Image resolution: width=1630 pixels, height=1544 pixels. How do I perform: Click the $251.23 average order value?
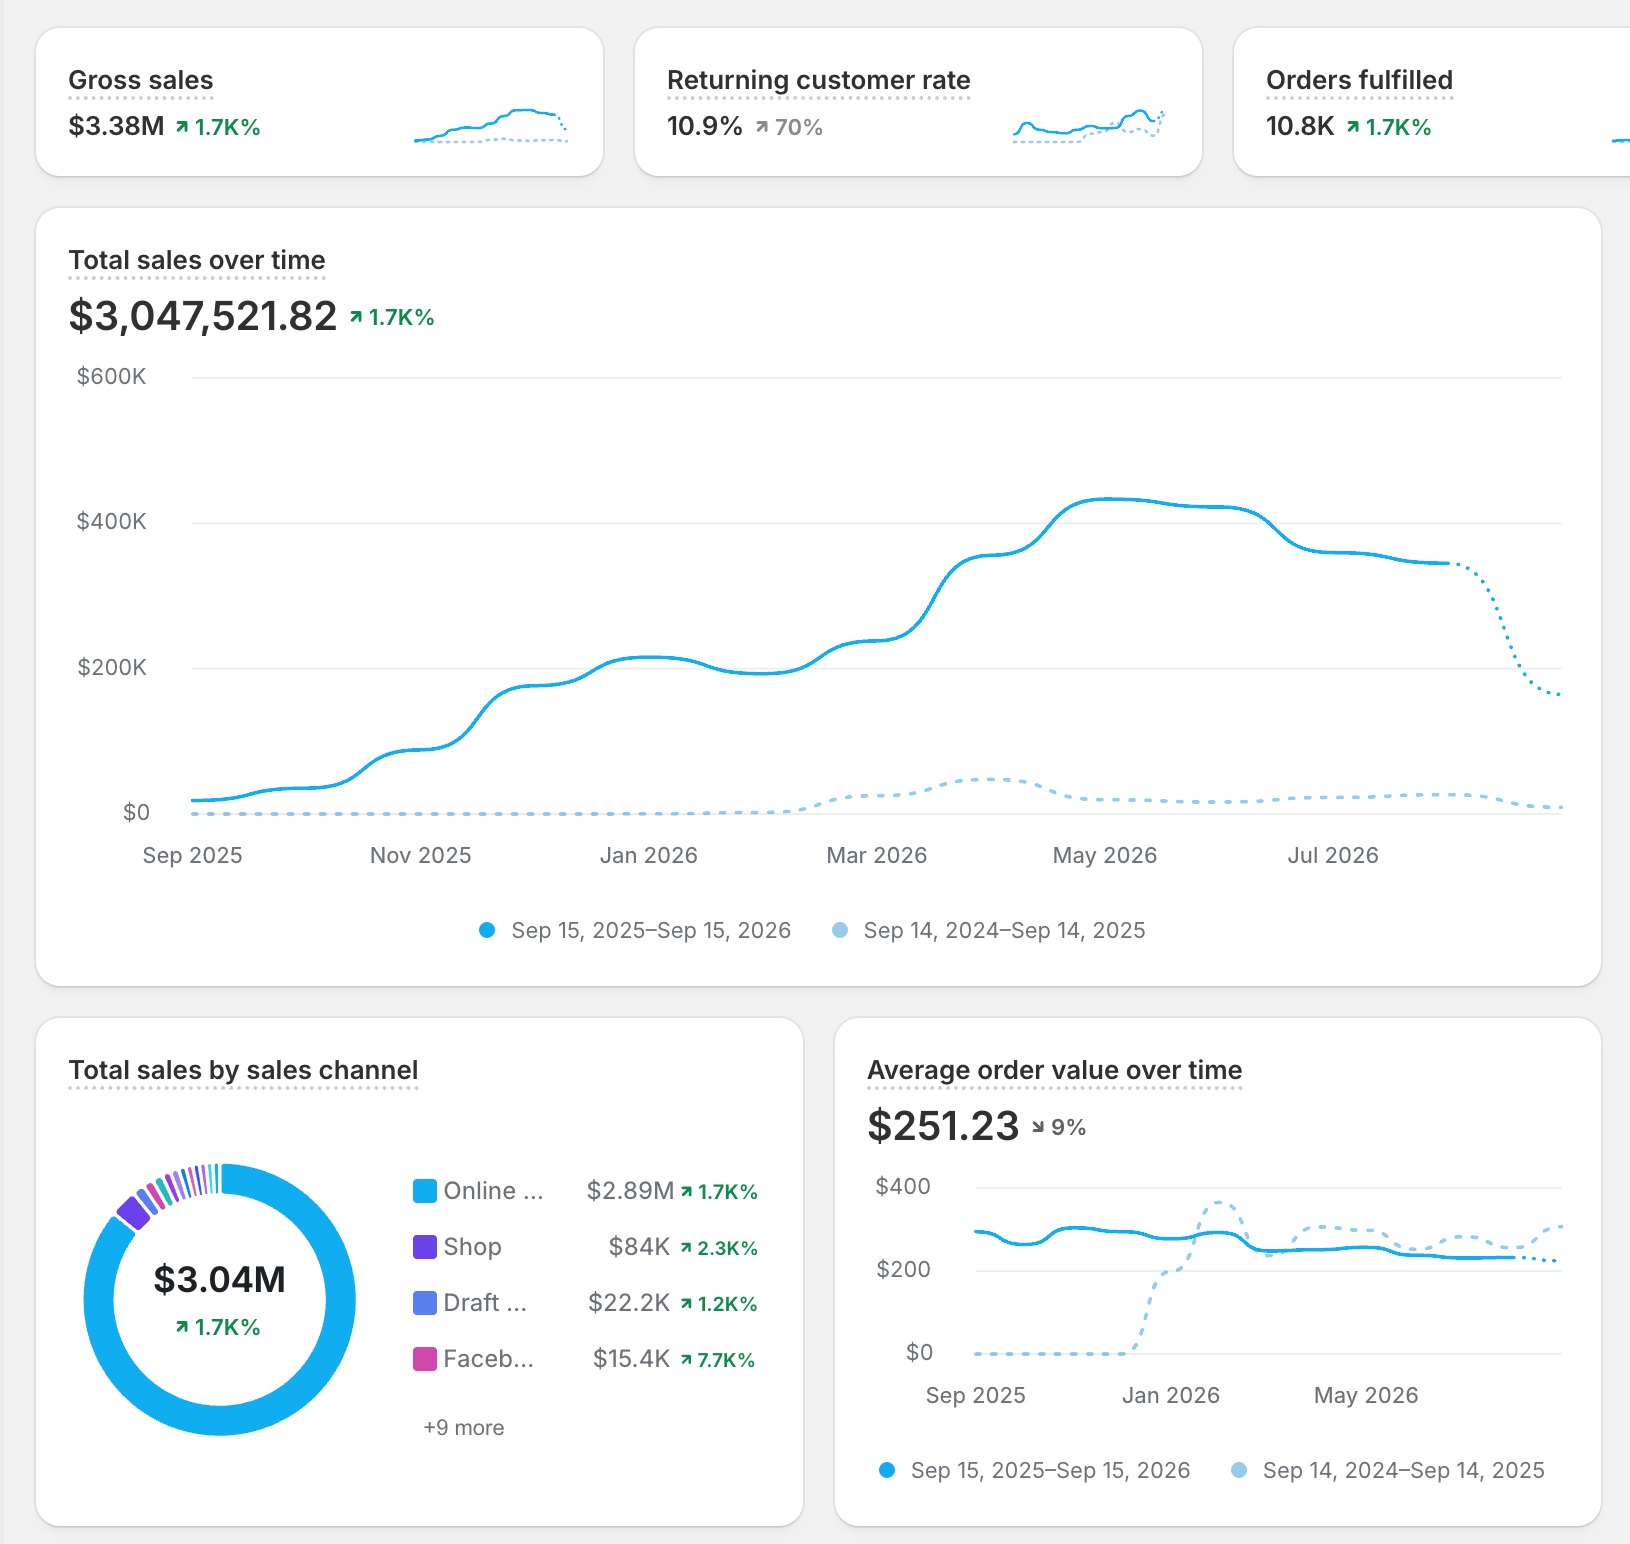pyautogui.click(x=942, y=1126)
